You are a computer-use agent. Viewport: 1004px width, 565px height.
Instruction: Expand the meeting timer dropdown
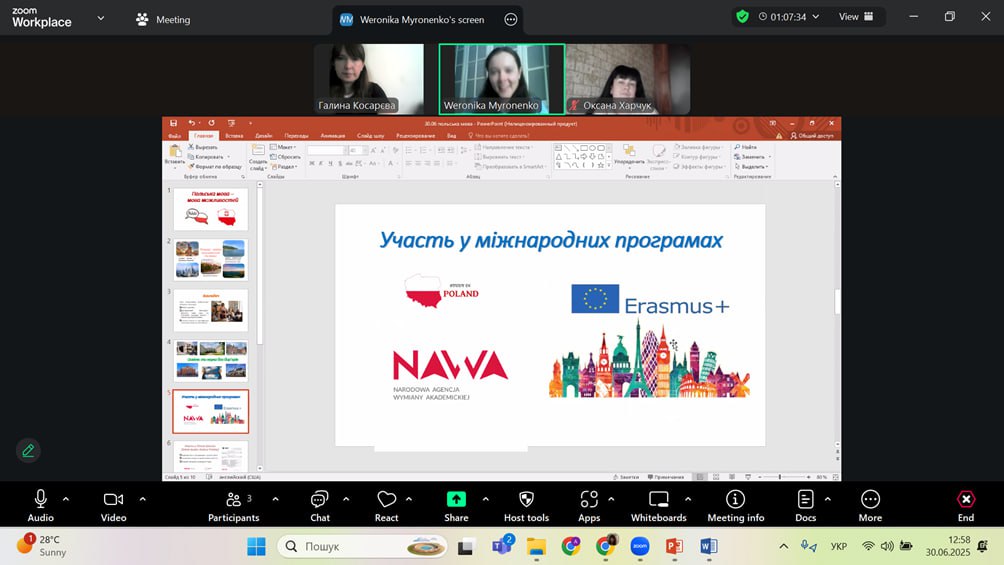pyautogui.click(x=816, y=17)
